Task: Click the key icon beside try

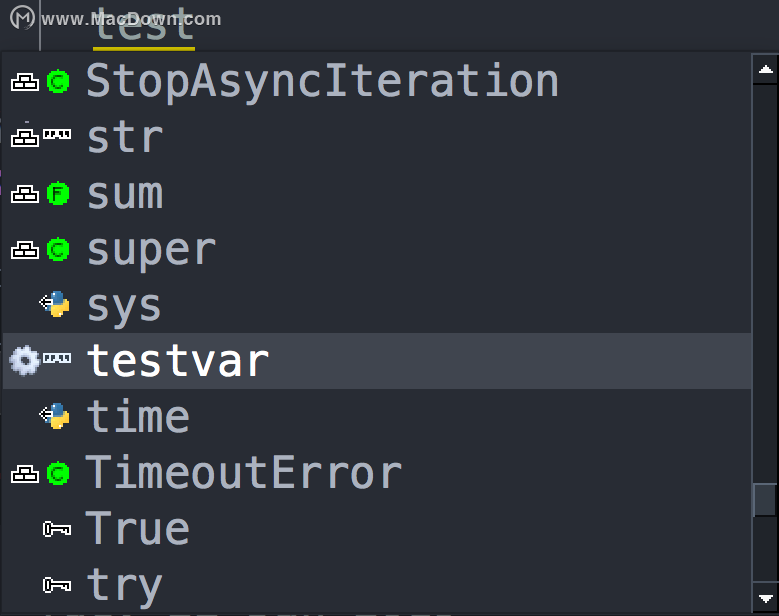Action: (57, 585)
